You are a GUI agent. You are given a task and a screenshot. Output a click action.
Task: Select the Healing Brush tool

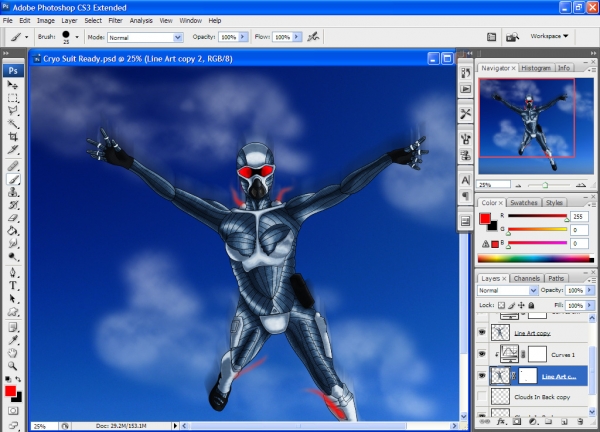click(x=13, y=166)
